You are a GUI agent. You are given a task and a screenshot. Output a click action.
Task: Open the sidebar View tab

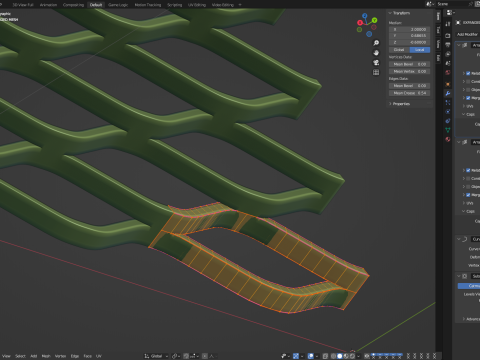click(x=438, y=44)
